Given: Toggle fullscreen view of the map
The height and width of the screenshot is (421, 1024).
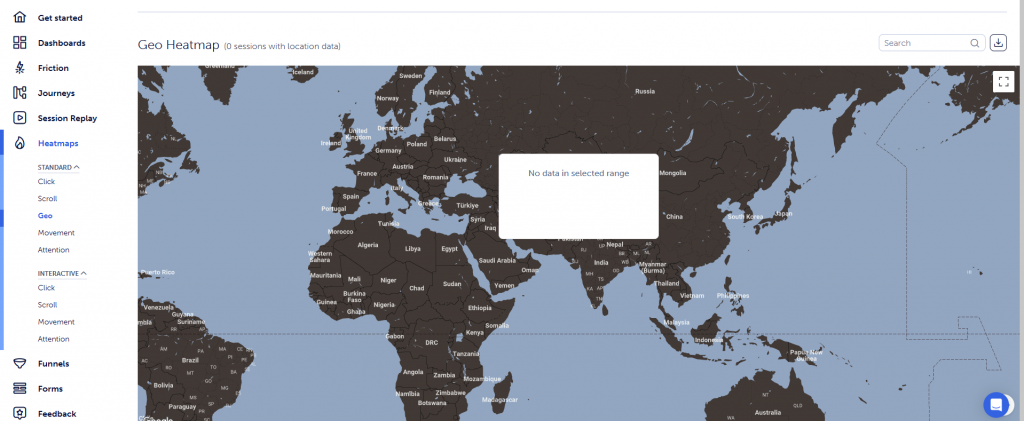Looking at the screenshot, I should 1004,82.
